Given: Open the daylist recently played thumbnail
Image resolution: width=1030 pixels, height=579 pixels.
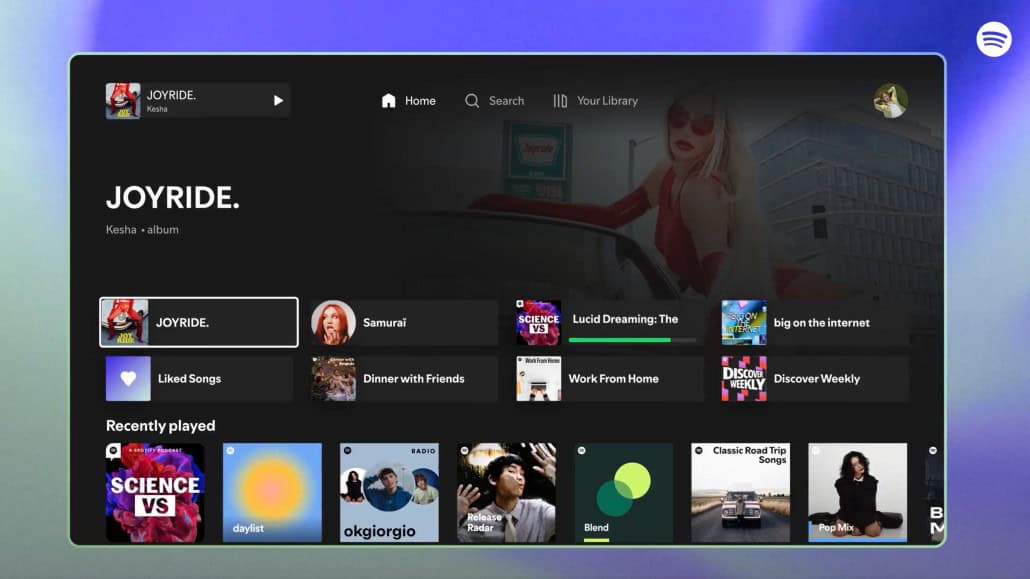Looking at the screenshot, I should click(272, 492).
